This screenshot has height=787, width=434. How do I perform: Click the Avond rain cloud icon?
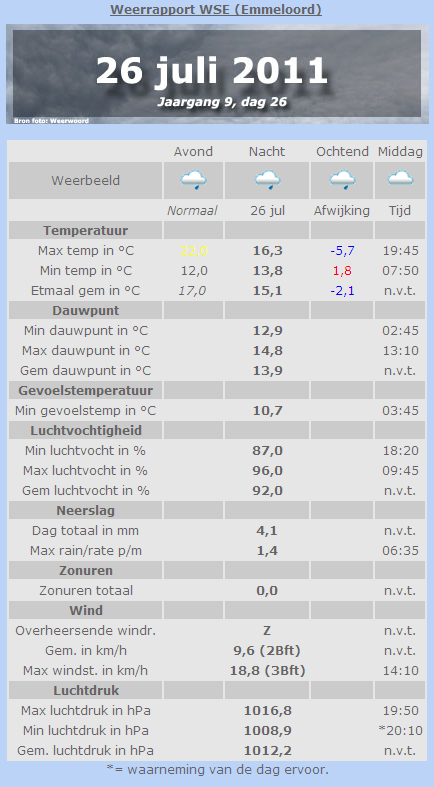coord(194,180)
